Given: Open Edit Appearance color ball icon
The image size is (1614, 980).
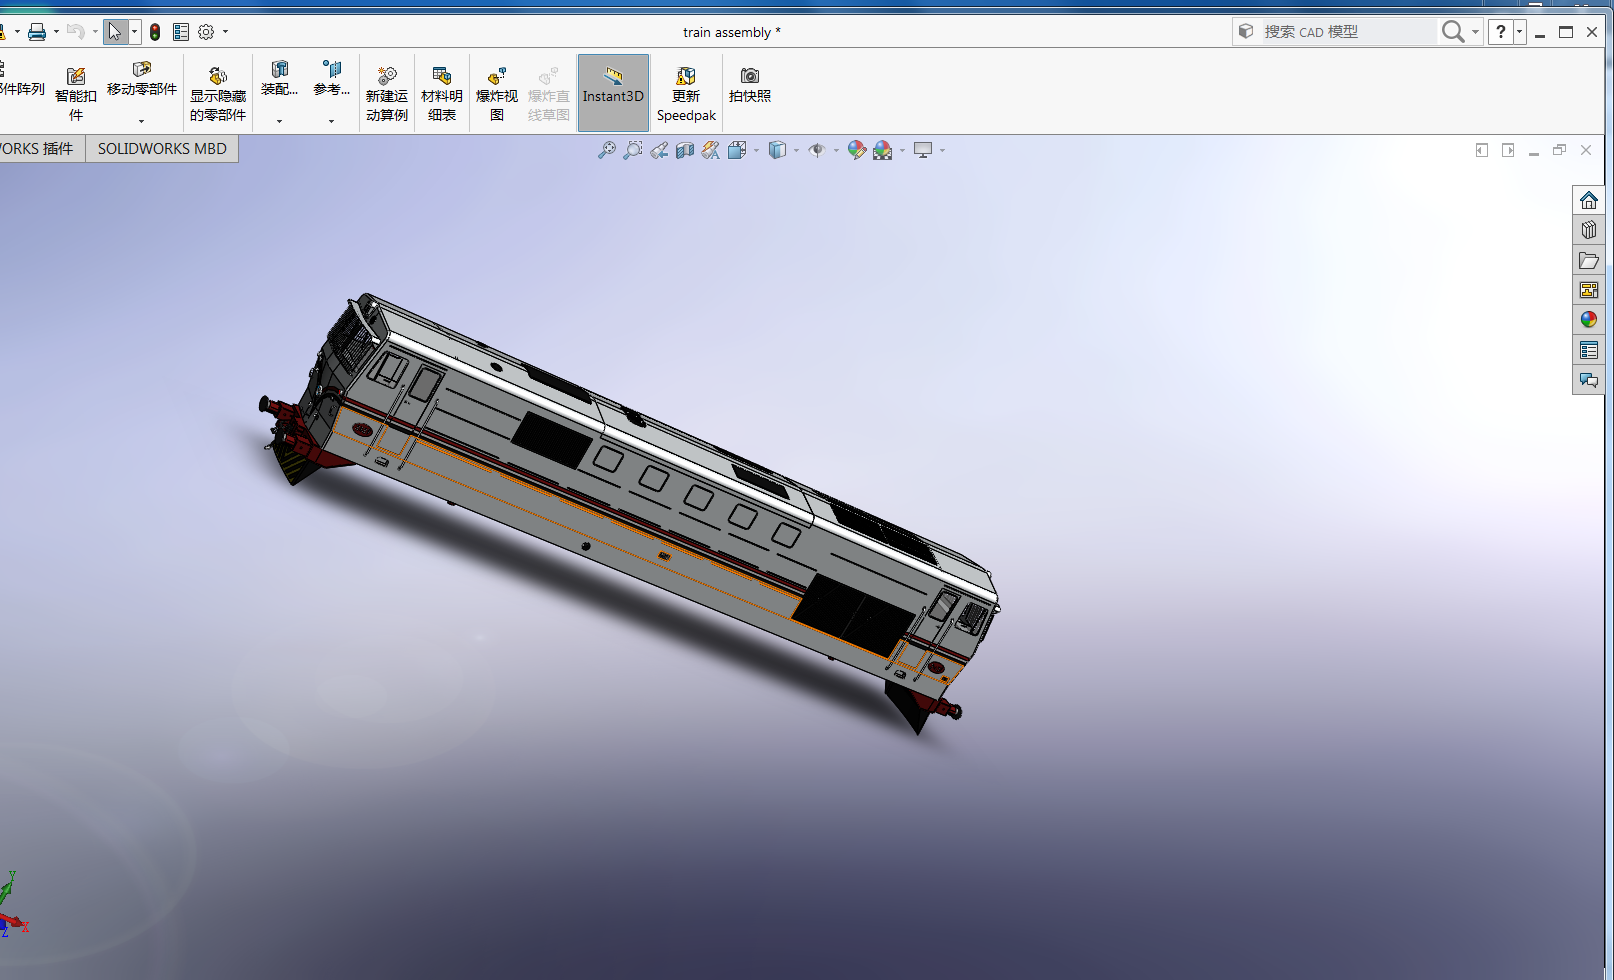Looking at the screenshot, I should click(x=856, y=150).
